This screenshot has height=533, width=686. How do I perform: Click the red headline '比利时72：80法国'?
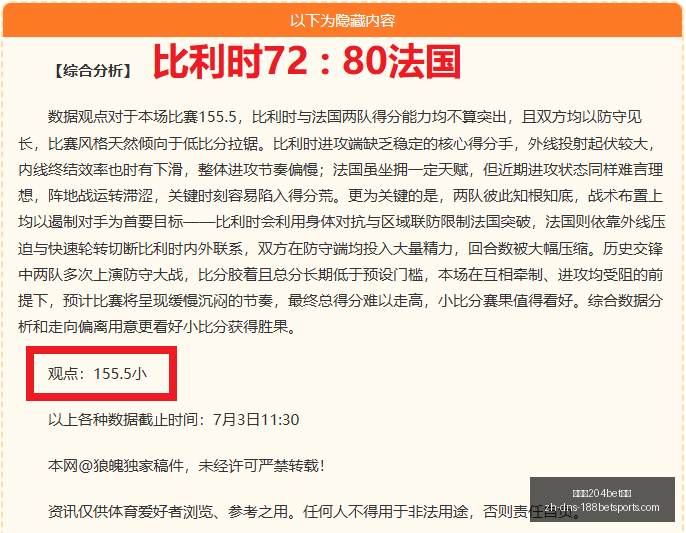coord(307,61)
